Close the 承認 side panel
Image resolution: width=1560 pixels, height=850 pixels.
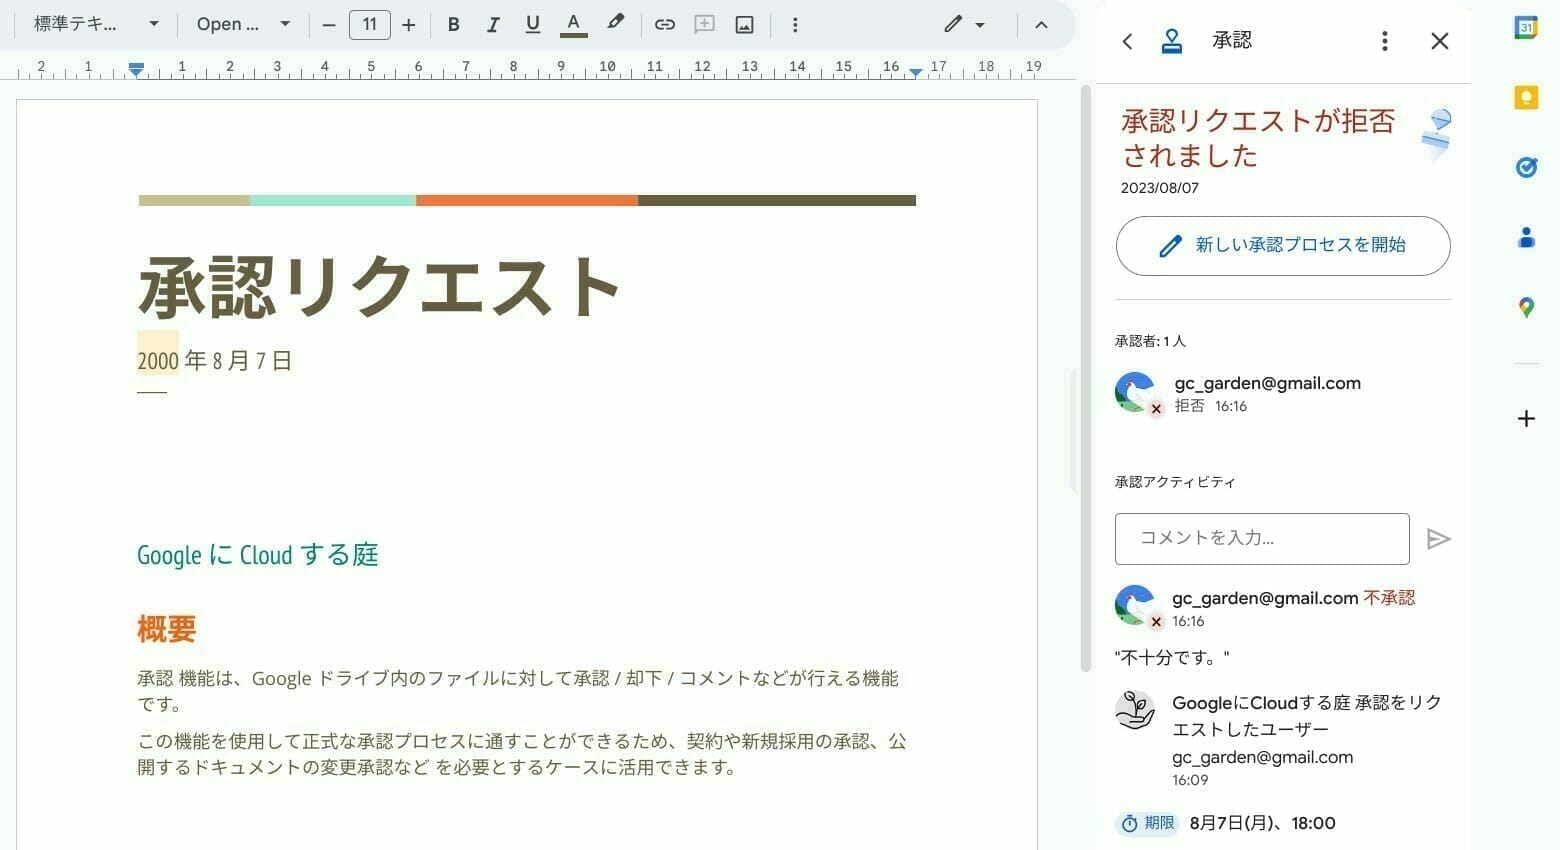pyautogui.click(x=1439, y=41)
